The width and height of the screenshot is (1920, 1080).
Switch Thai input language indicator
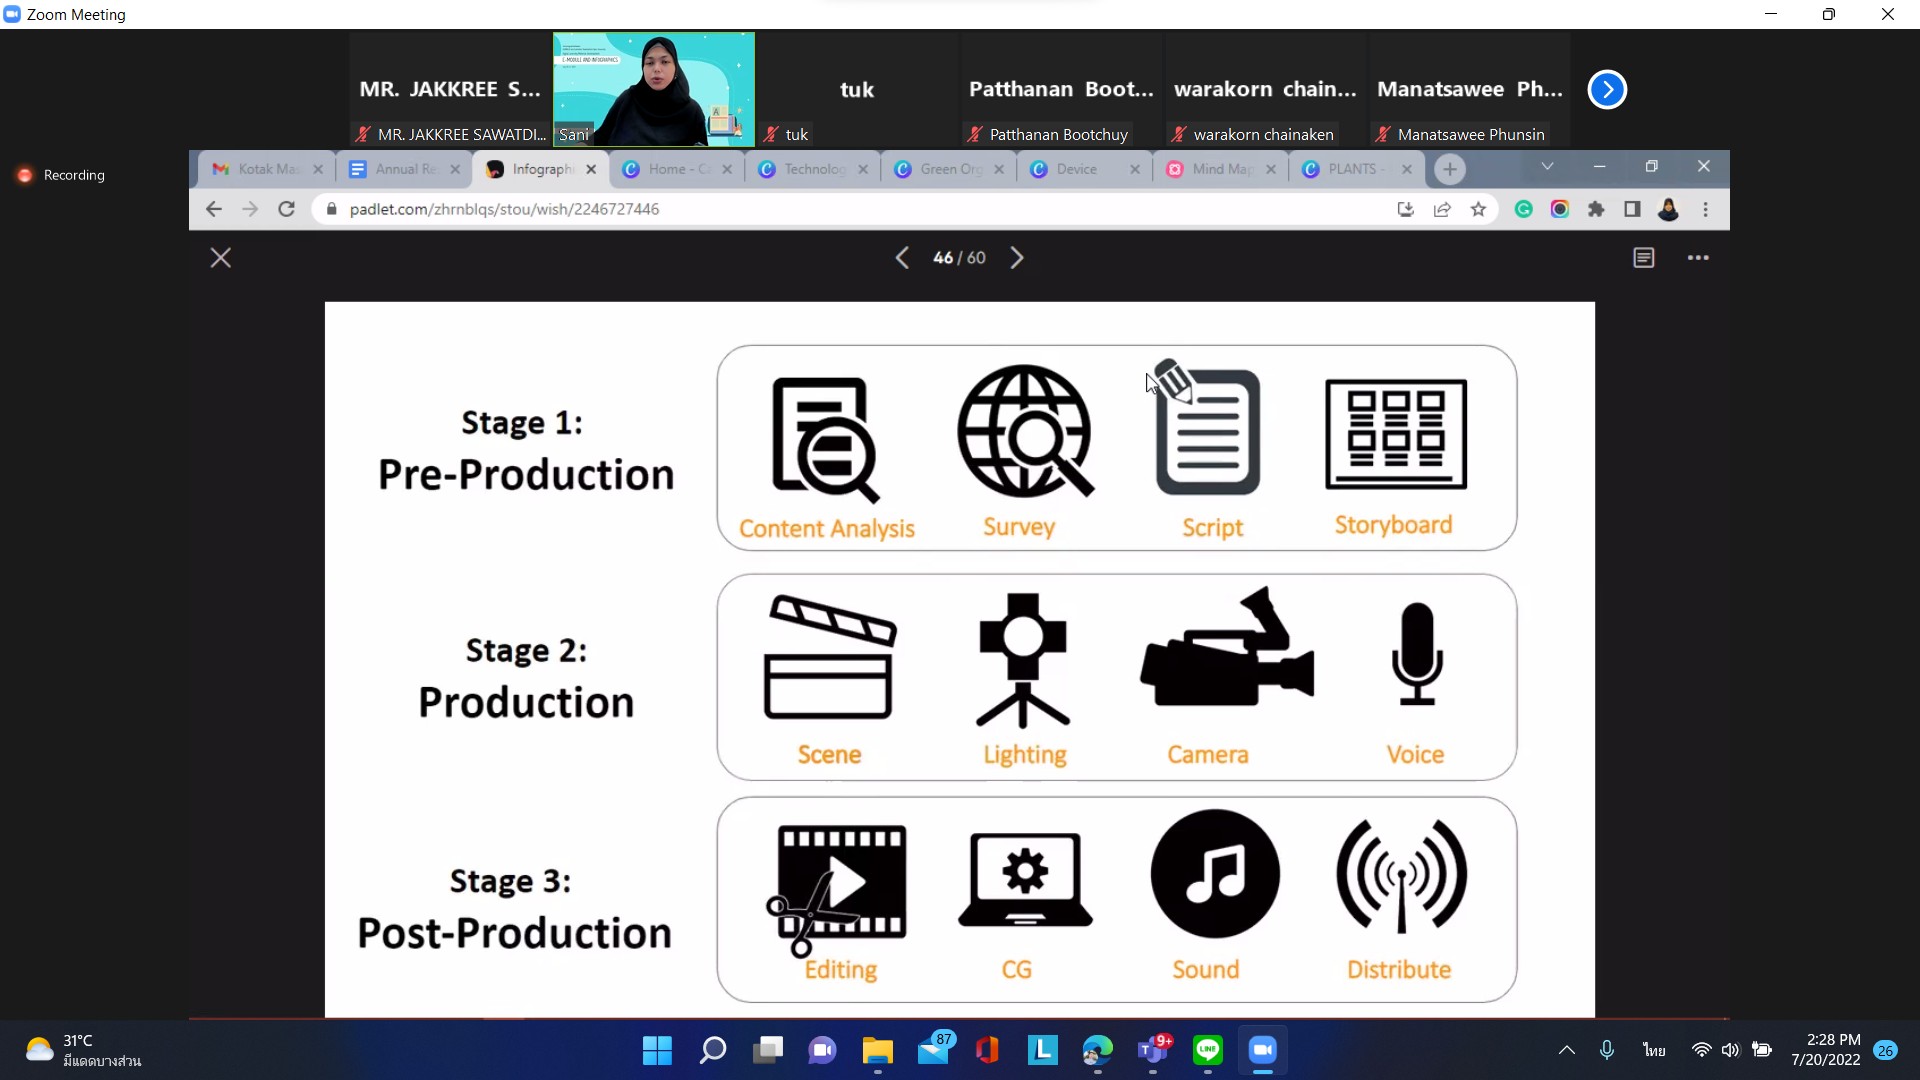pos(1654,1050)
